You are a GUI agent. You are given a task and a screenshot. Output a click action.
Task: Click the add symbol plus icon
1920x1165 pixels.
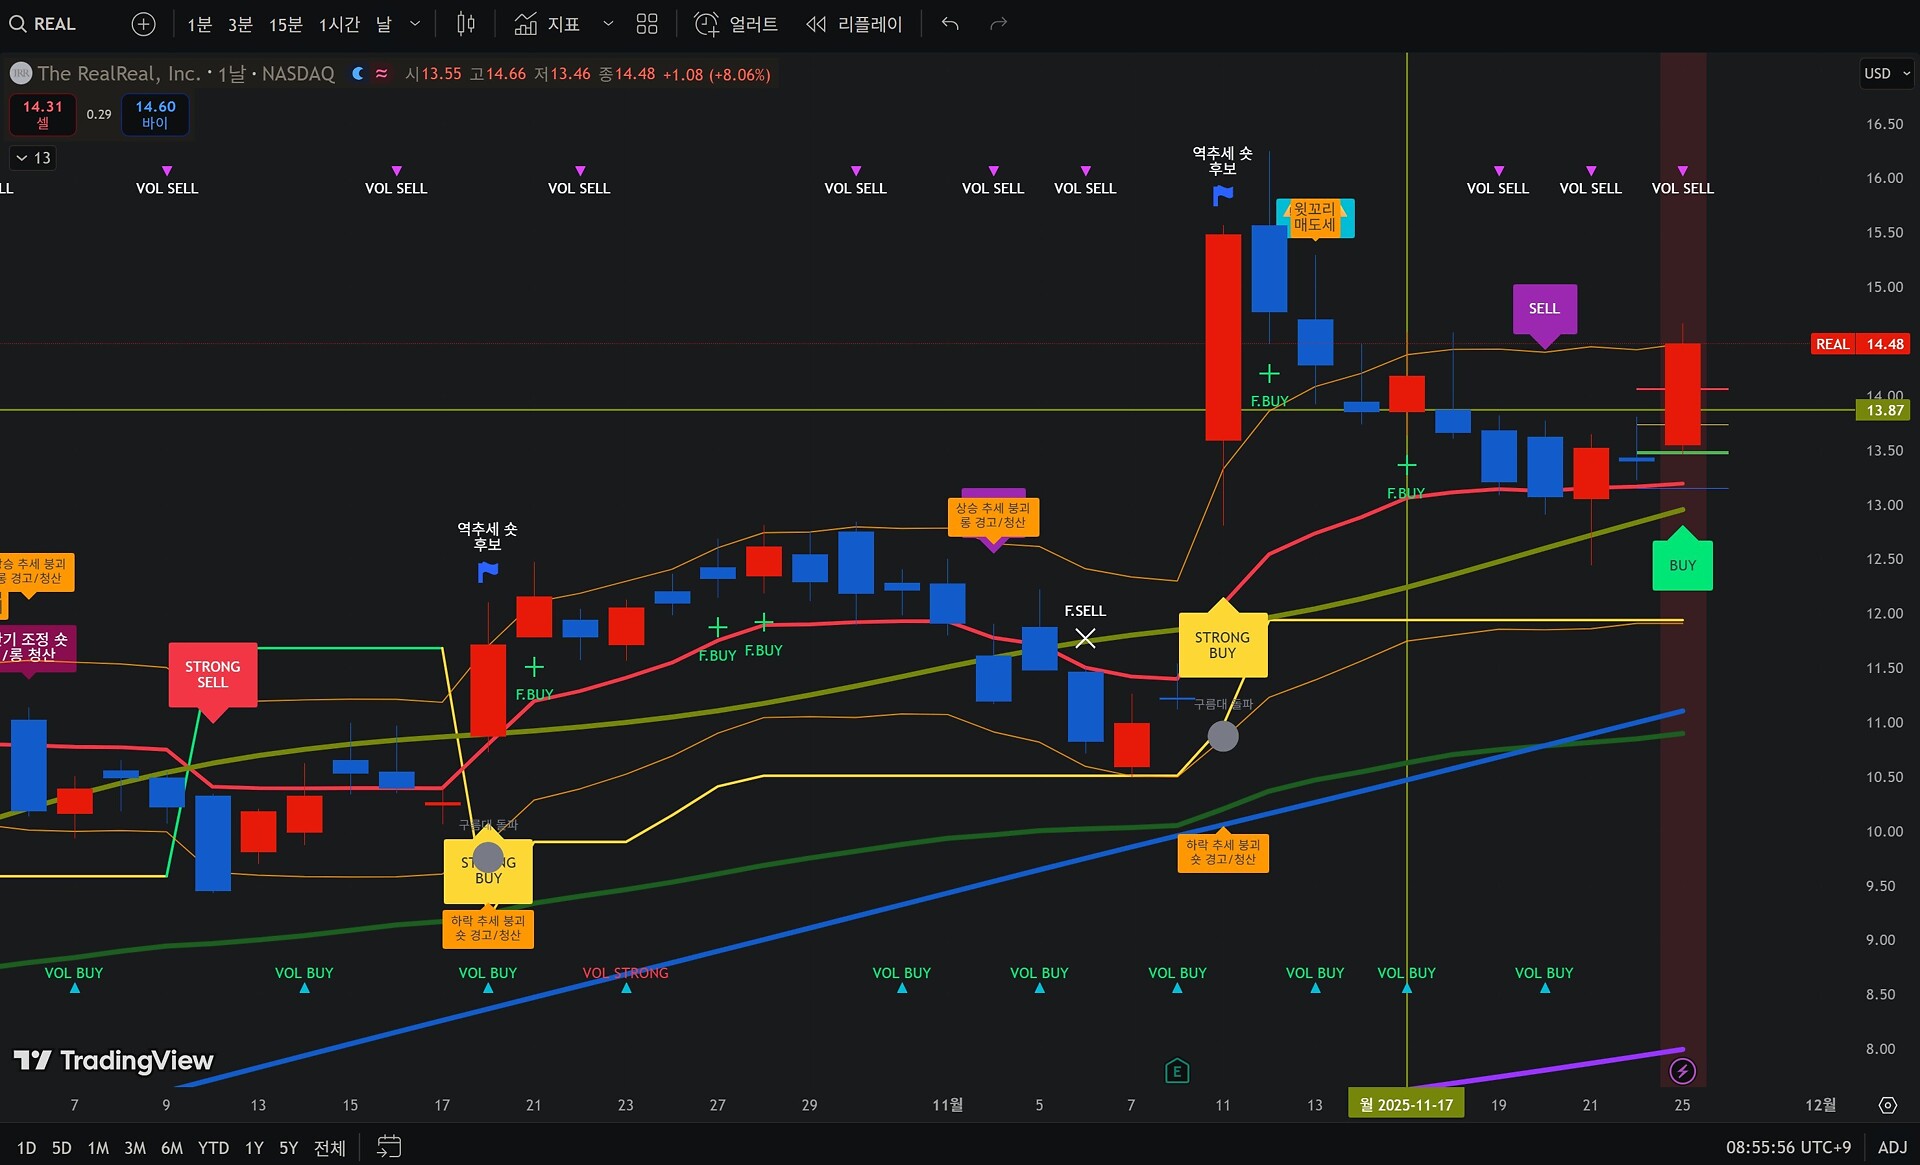point(144,24)
